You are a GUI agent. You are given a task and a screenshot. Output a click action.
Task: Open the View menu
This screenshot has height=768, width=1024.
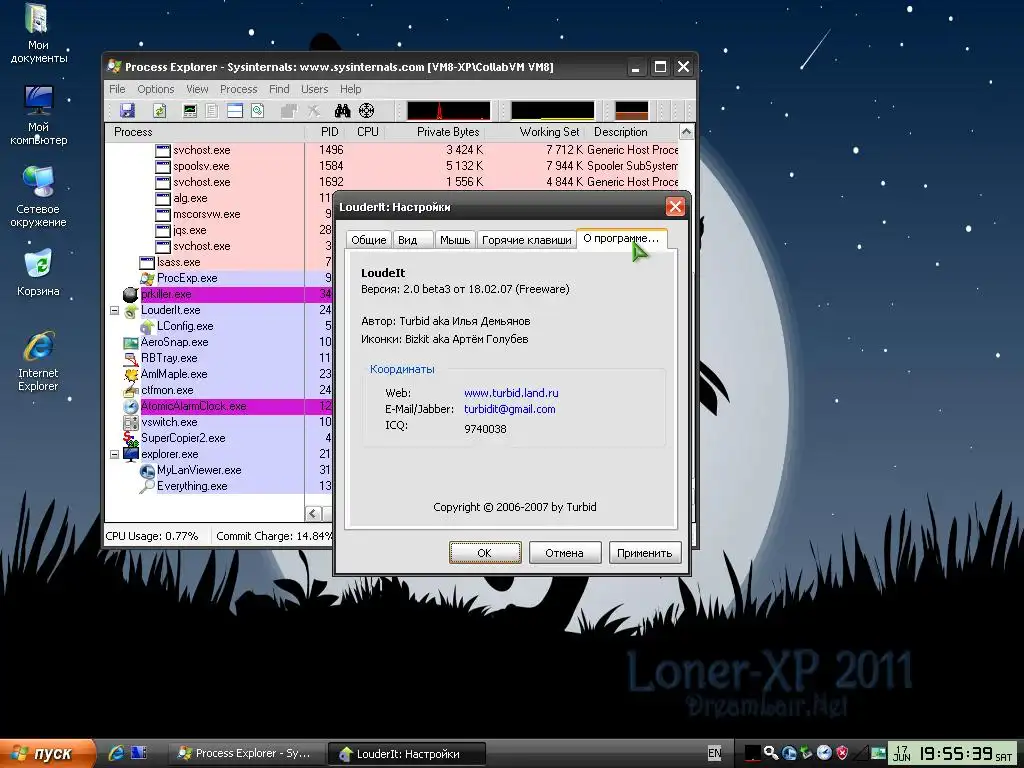[x=197, y=89]
